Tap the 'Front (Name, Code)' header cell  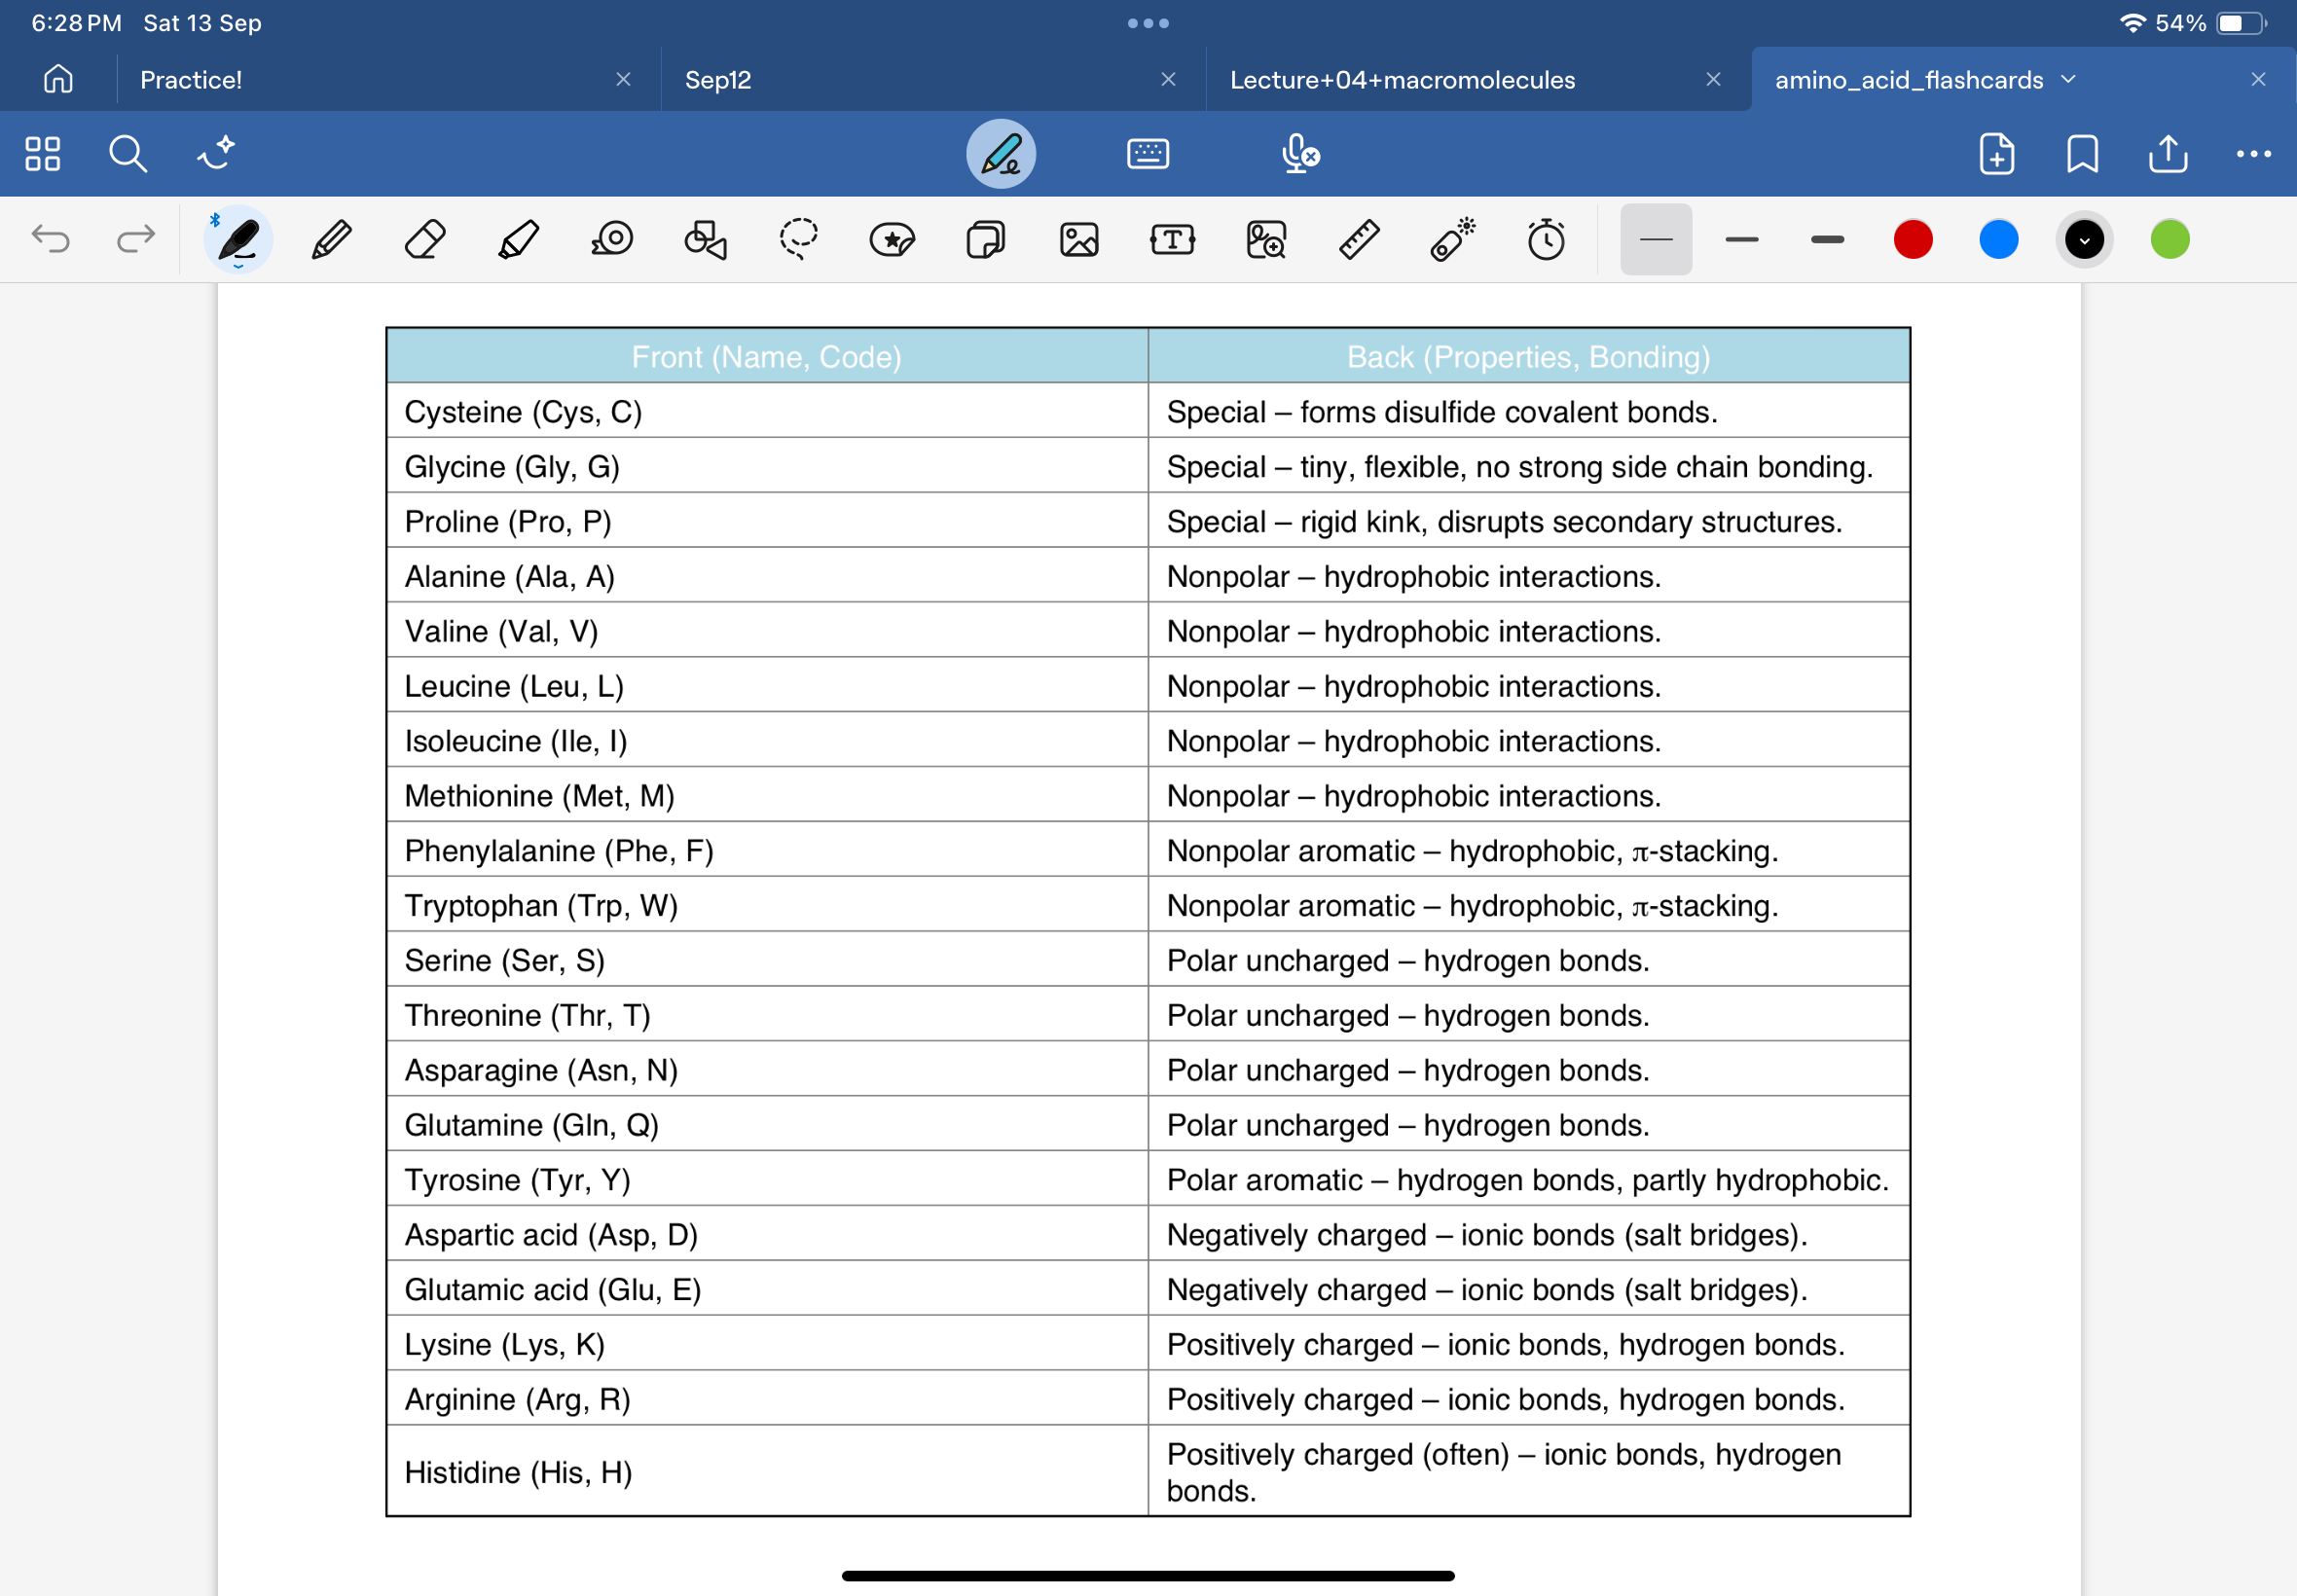click(767, 356)
